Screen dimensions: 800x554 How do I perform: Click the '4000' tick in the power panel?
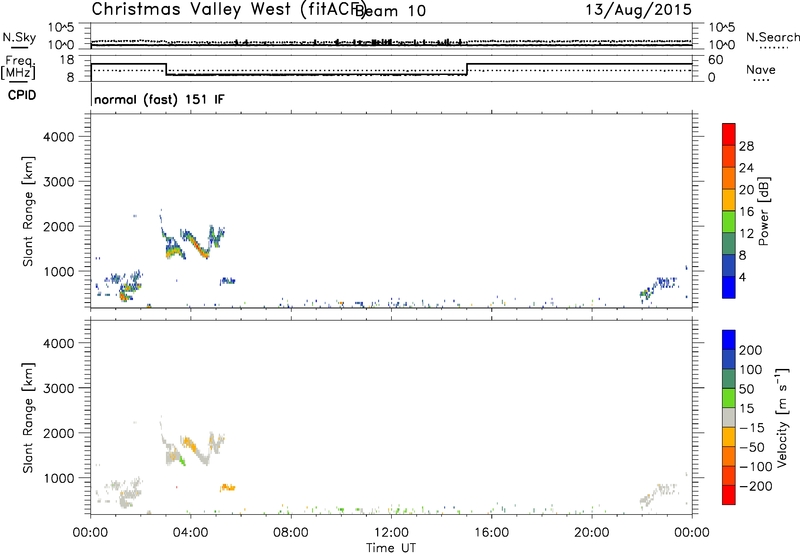tap(59, 137)
